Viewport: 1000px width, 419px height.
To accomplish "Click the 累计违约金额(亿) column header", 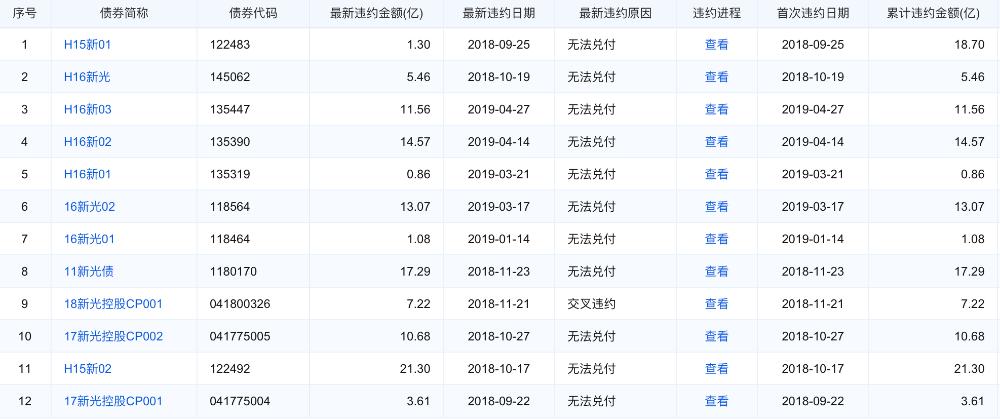I will pos(934,13).
